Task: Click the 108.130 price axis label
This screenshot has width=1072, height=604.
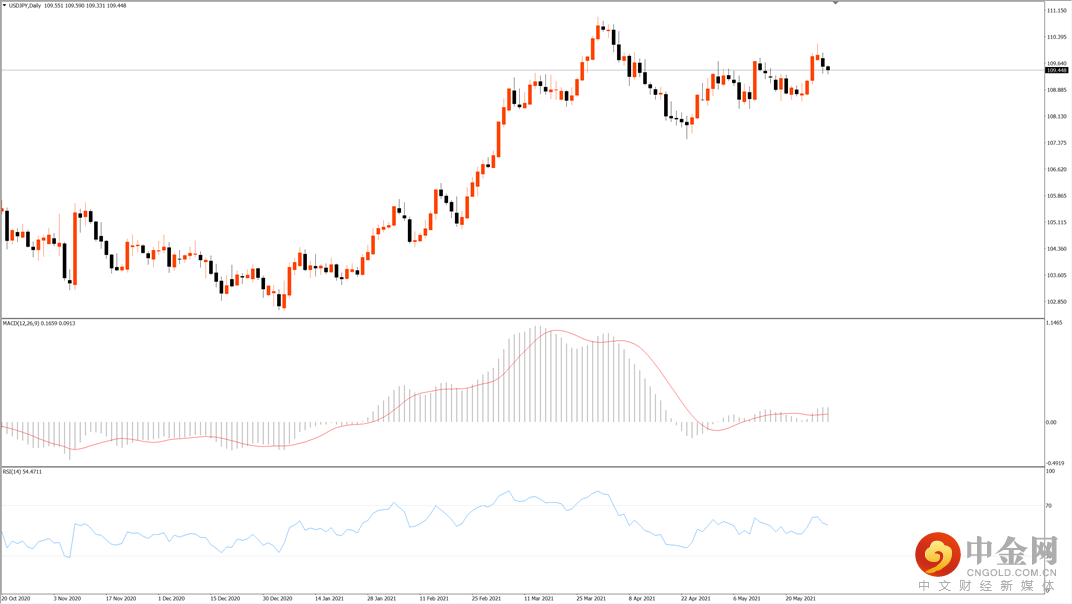Action: (1056, 116)
